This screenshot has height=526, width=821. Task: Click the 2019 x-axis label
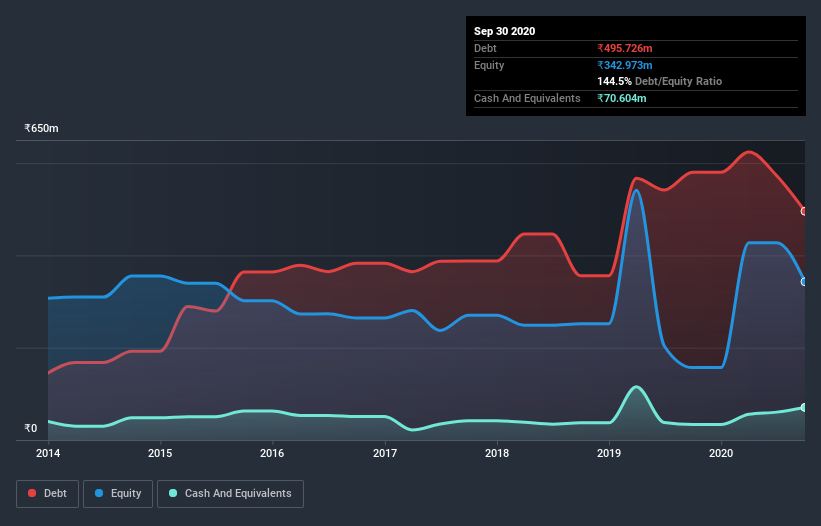tap(609, 453)
